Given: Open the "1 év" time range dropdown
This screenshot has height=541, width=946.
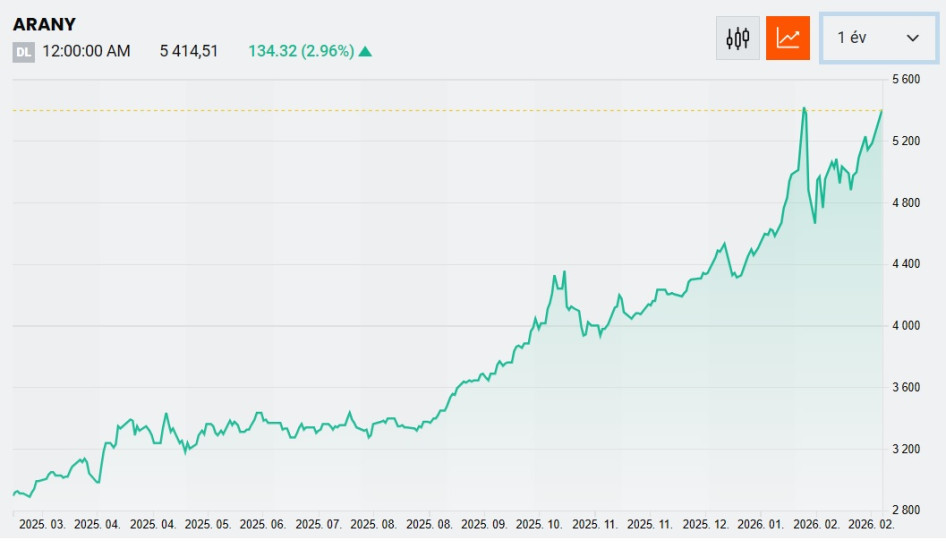Looking at the screenshot, I should tap(878, 38).
